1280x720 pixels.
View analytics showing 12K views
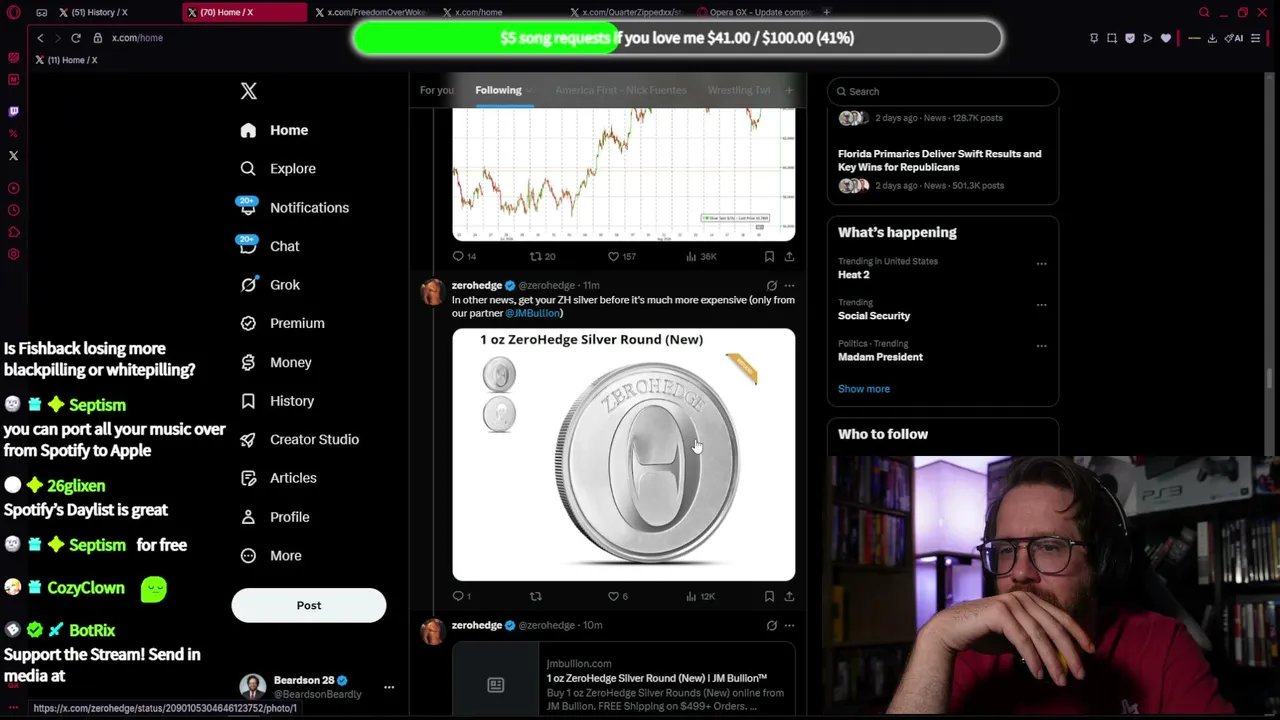pos(700,596)
